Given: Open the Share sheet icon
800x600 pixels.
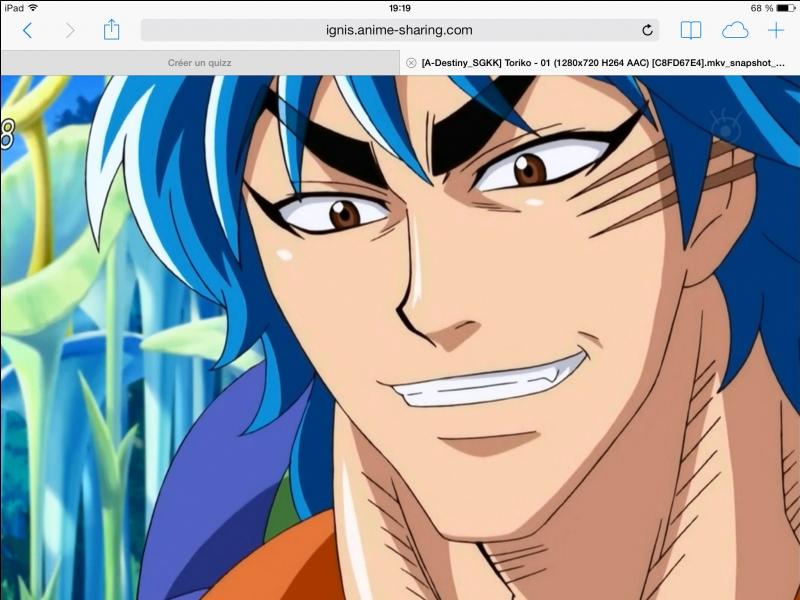Looking at the screenshot, I should coord(111,30).
